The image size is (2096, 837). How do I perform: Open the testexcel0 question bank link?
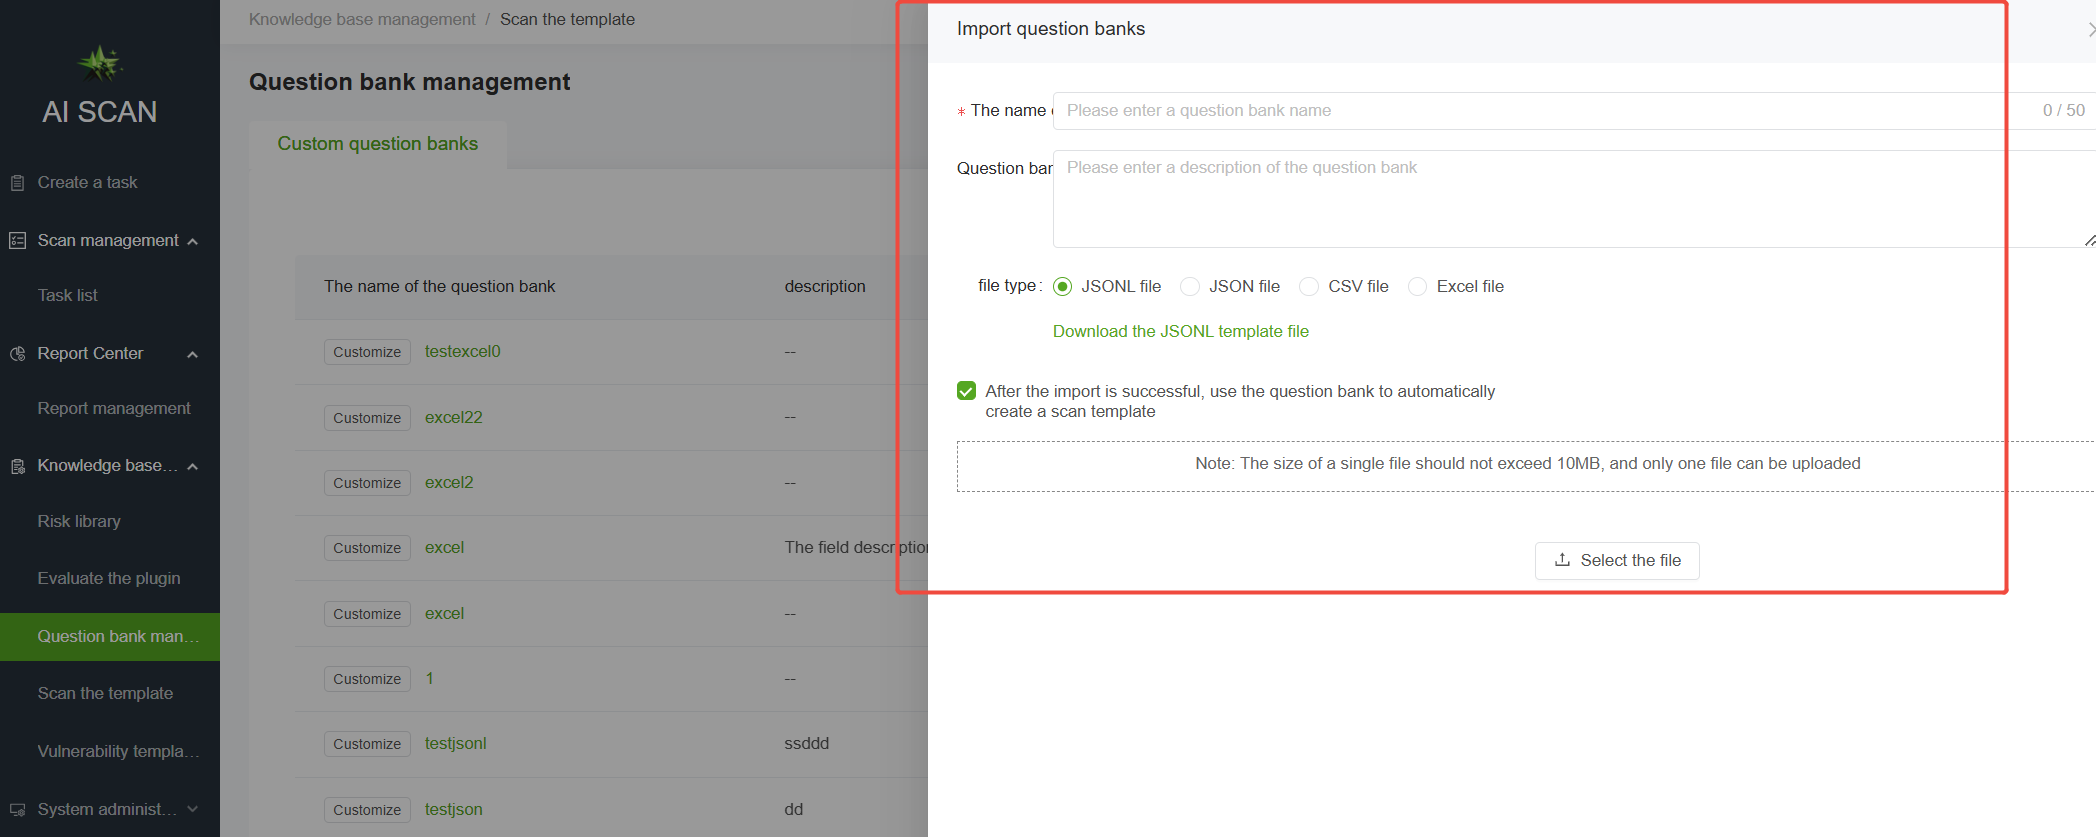tap(462, 351)
